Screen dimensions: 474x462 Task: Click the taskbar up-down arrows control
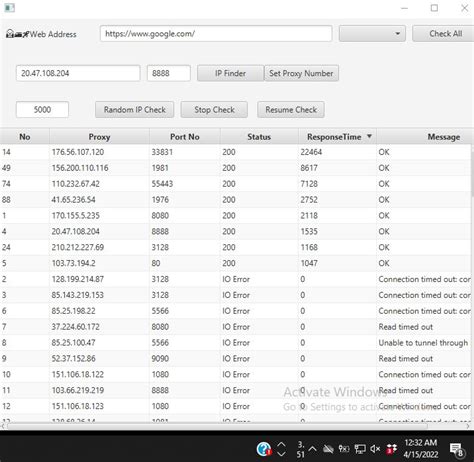click(x=281, y=449)
